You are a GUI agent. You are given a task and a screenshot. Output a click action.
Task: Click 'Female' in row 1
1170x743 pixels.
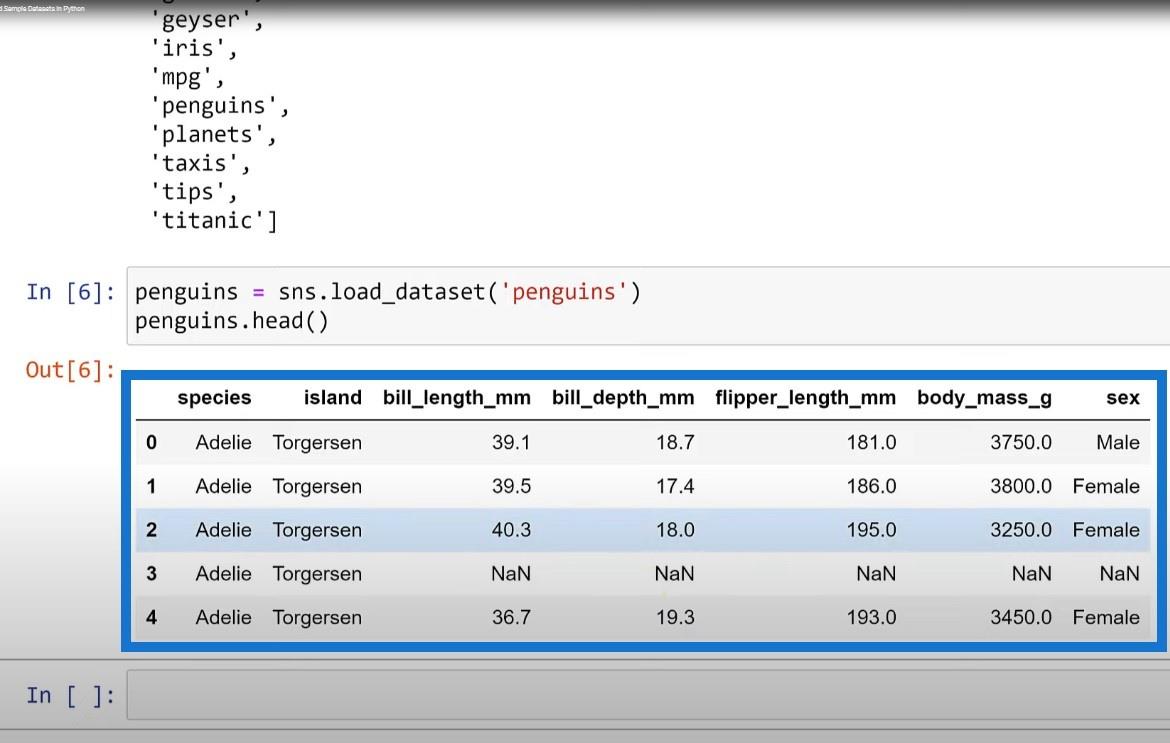(1106, 486)
